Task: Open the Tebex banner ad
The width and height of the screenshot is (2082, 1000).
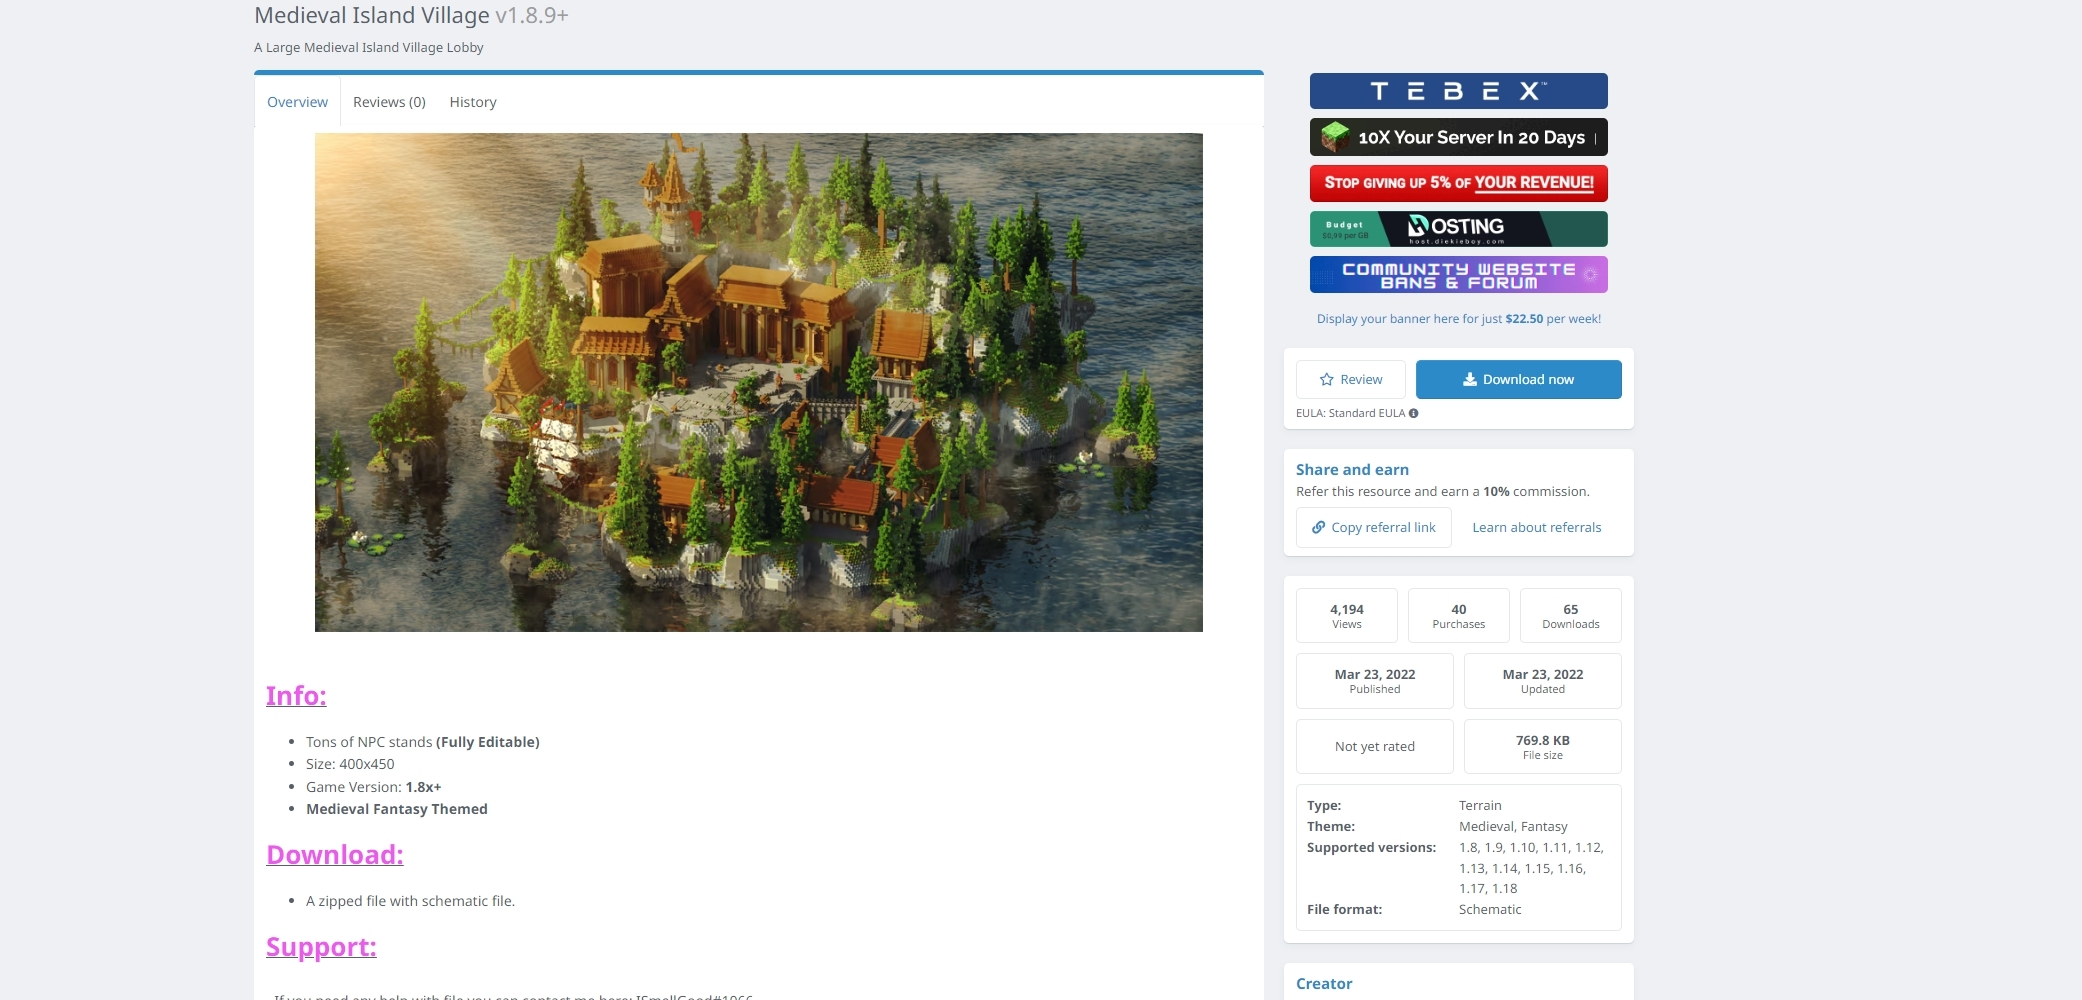Action: (1459, 91)
